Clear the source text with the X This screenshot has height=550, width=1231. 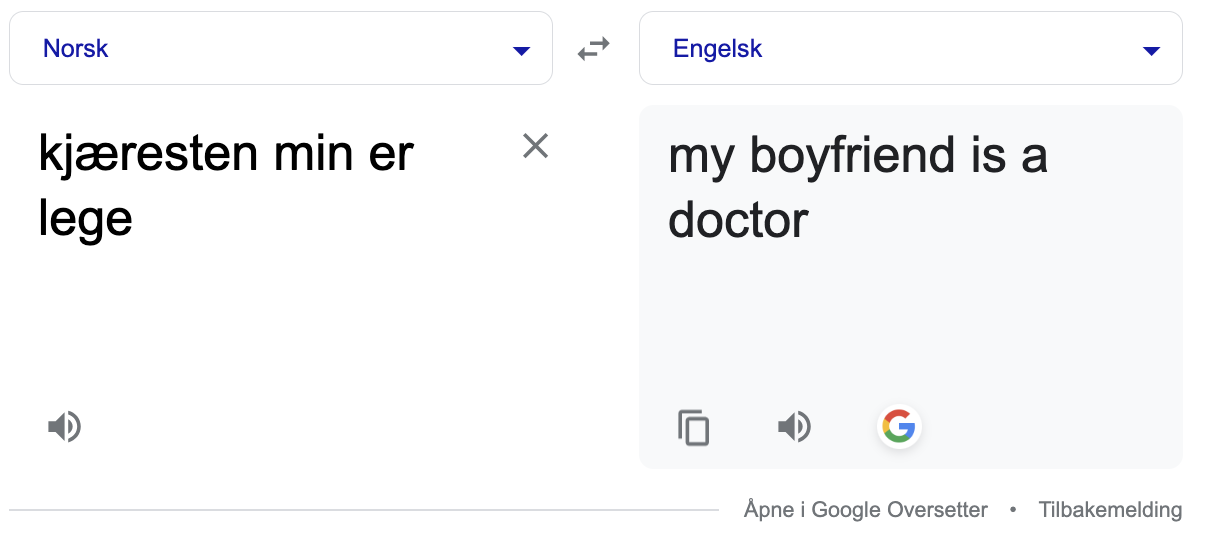coord(536,146)
